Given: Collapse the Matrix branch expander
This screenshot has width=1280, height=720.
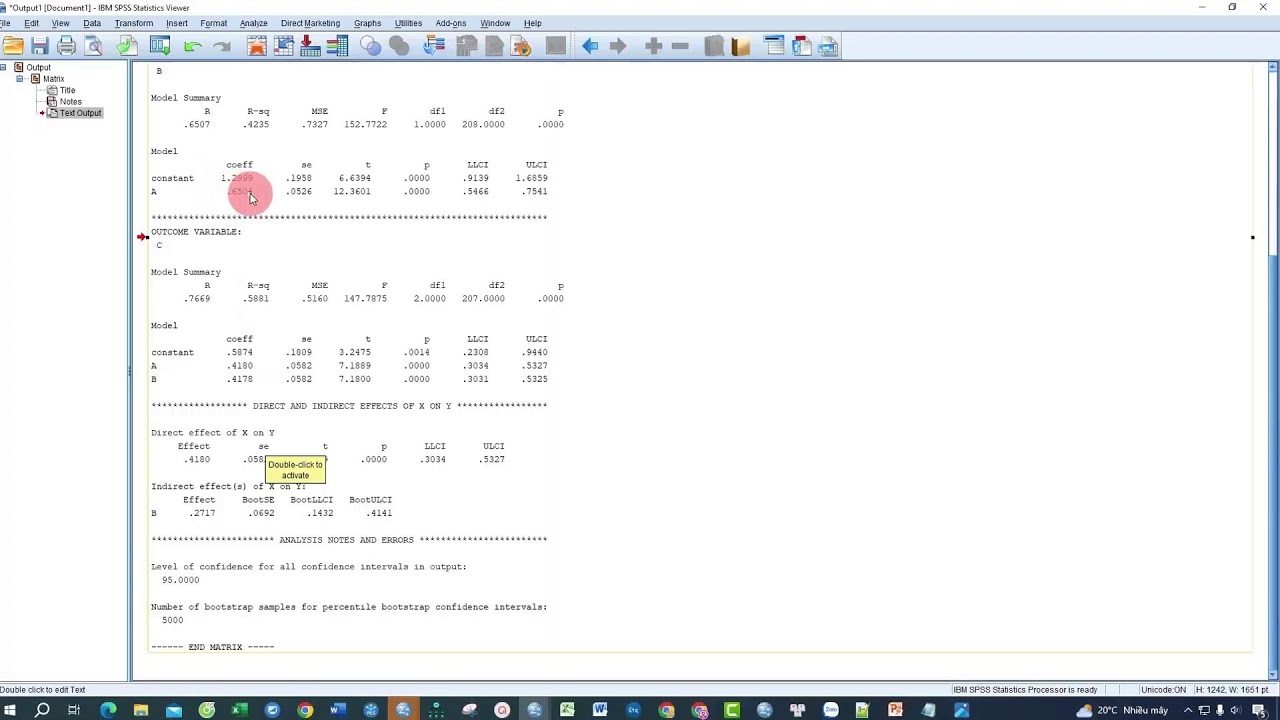Looking at the screenshot, I should tap(19, 79).
